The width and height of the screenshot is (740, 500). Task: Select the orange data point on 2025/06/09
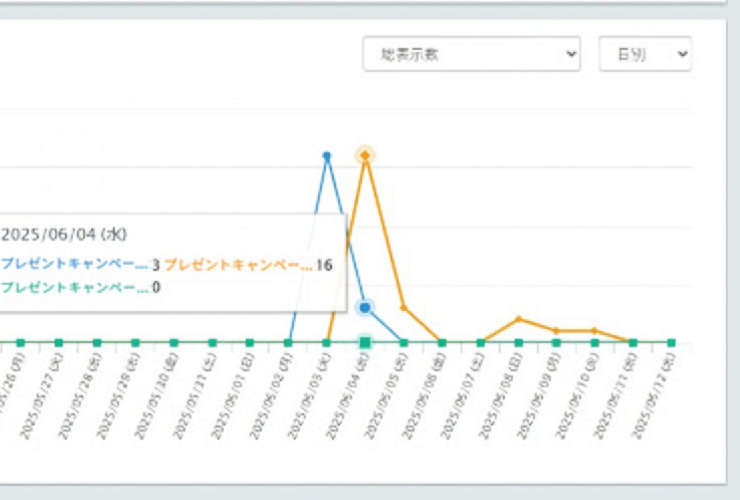[557, 331]
